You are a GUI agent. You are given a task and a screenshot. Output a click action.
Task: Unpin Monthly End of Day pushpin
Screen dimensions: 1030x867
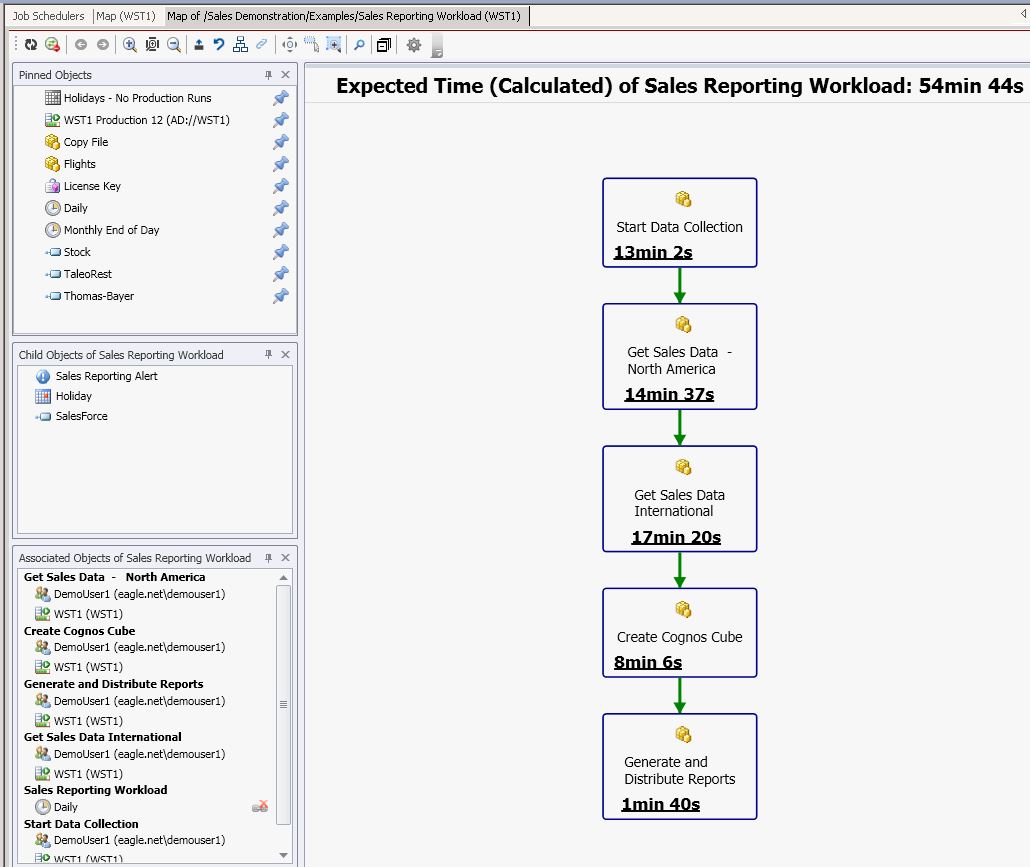click(281, 230)
